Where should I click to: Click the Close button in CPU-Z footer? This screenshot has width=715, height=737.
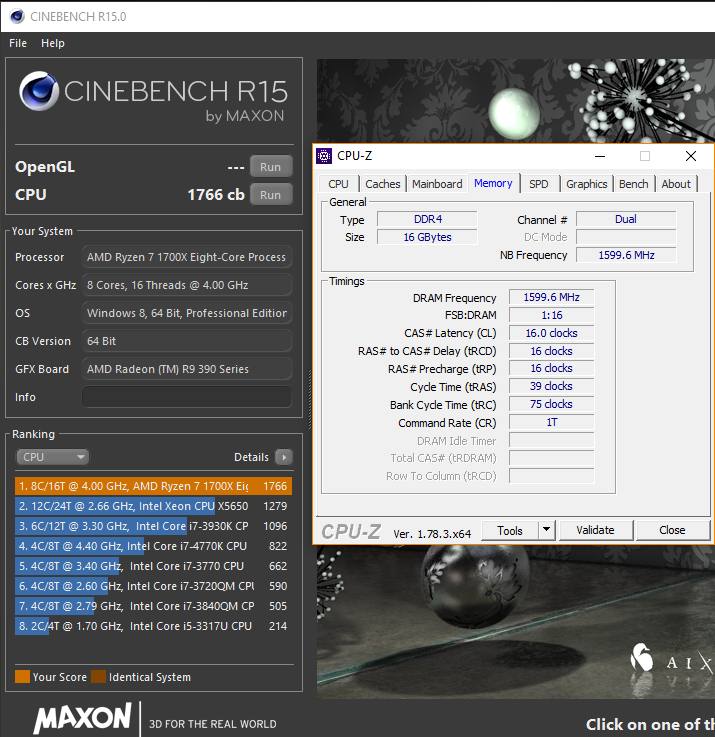672,530
